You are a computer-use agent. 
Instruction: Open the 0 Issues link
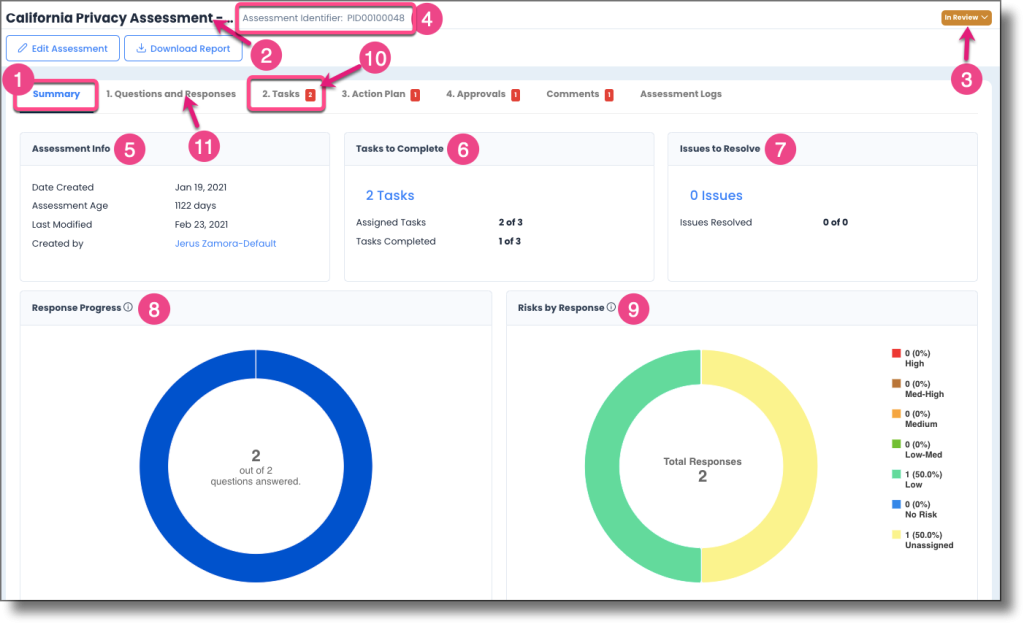715,195
